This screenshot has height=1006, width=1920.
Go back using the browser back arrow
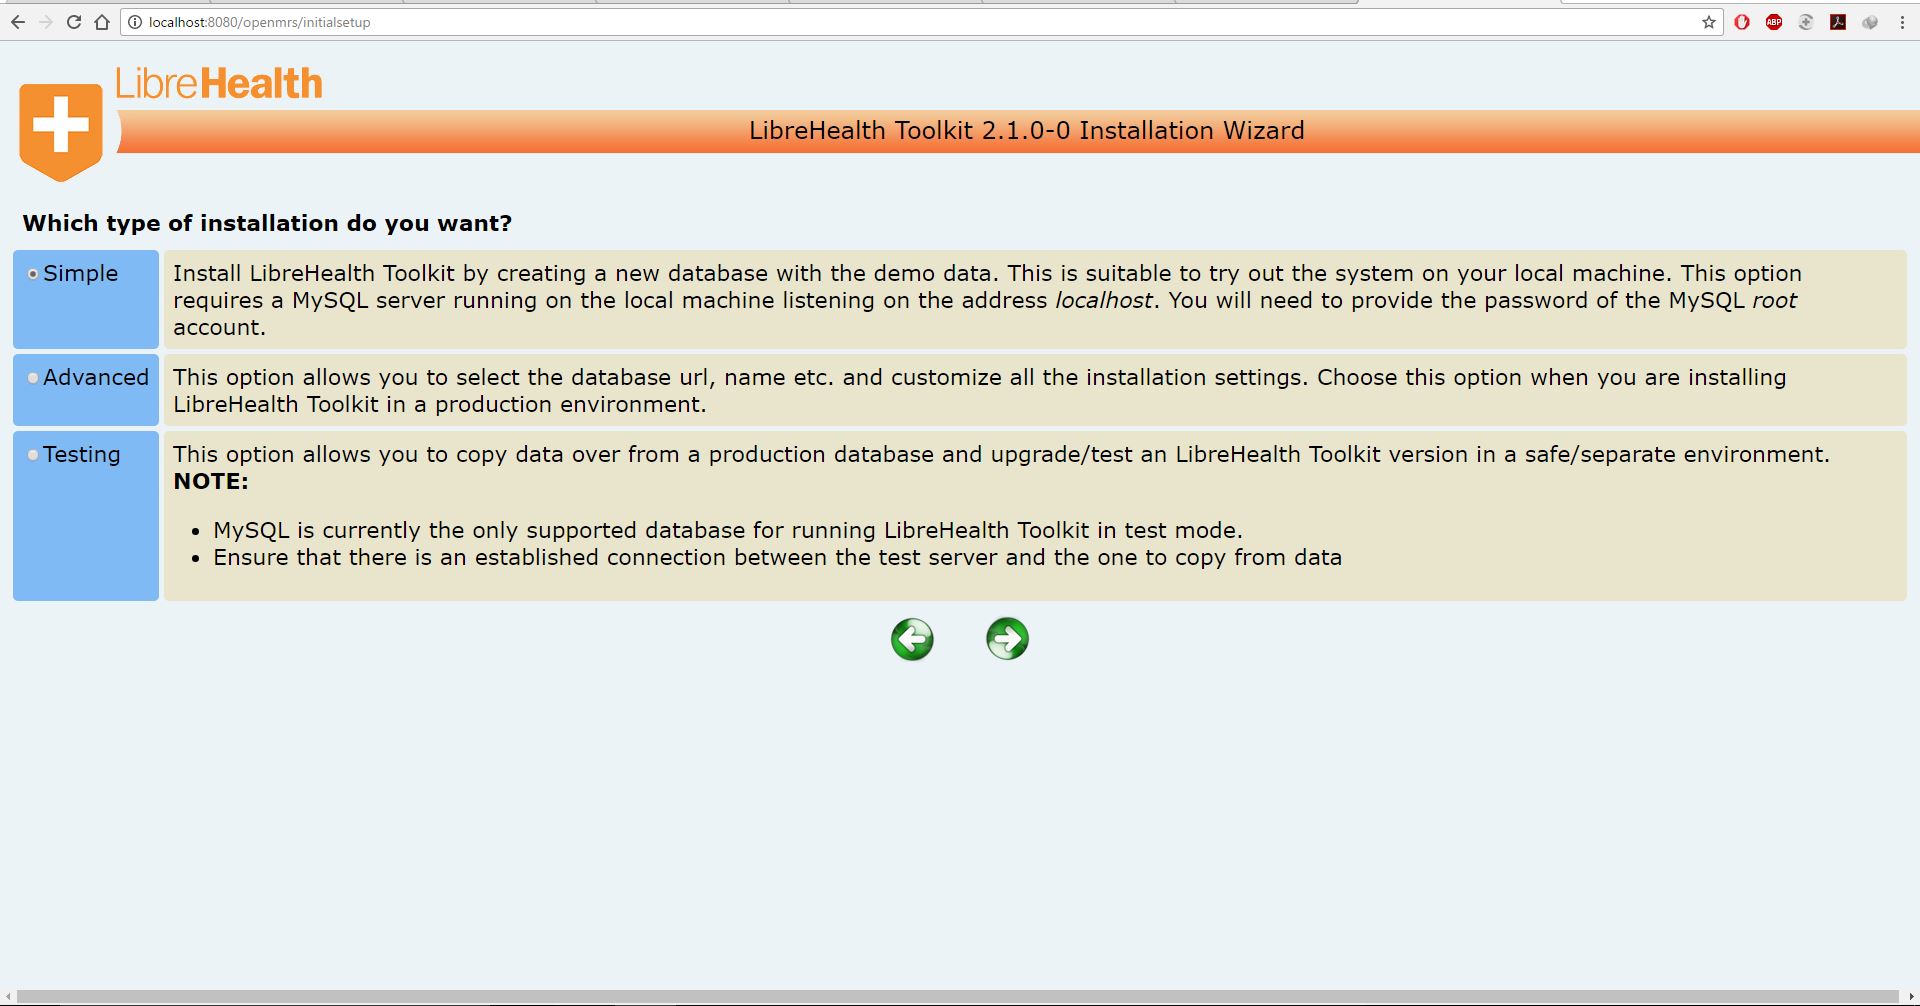pos(18,22)
